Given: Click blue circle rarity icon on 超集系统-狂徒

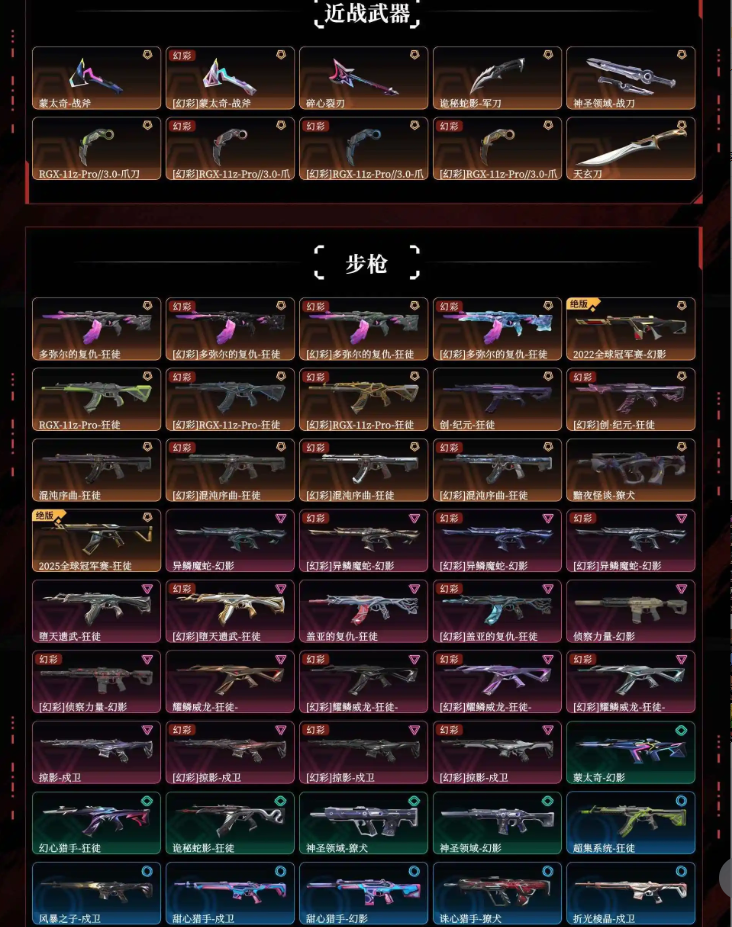Looking at the screenshot, I should coord(682,800).
